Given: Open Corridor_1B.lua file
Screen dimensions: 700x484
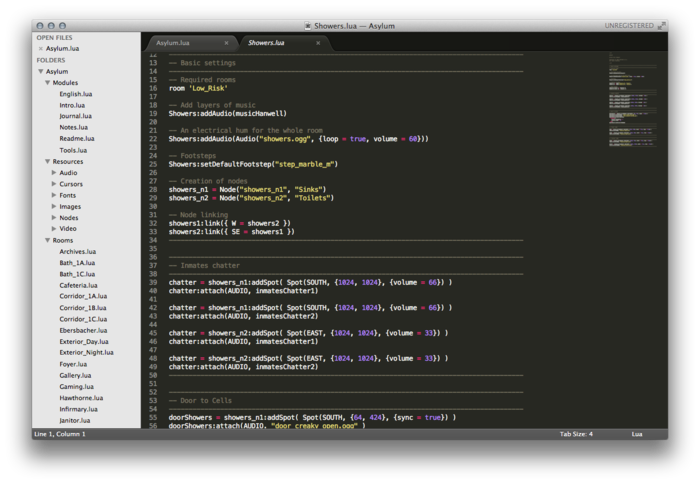Looking at the screenshot, I should pos(83,308).
